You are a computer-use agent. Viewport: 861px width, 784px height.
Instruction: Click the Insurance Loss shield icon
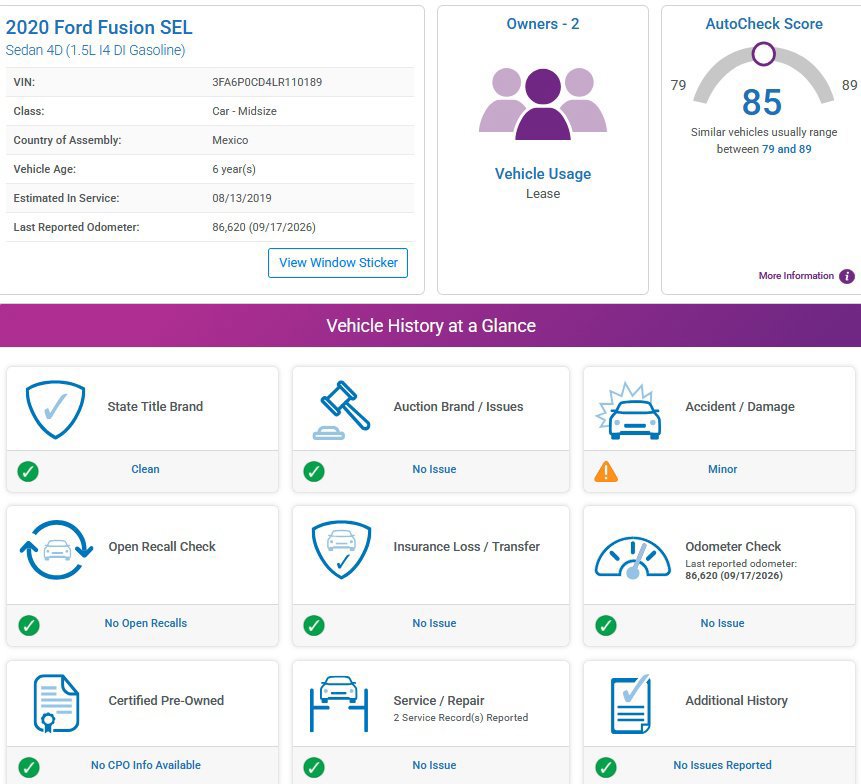coord(342,550)
